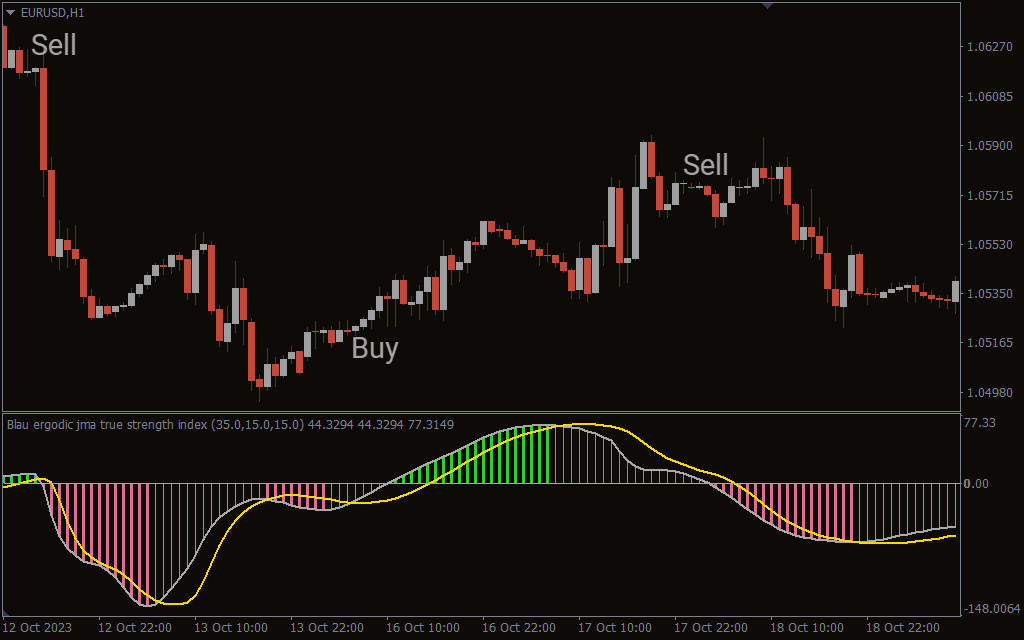This screenshot has height=640, width=1024.
Task: Select the Buy text label on chart
Action: point(374,349)
